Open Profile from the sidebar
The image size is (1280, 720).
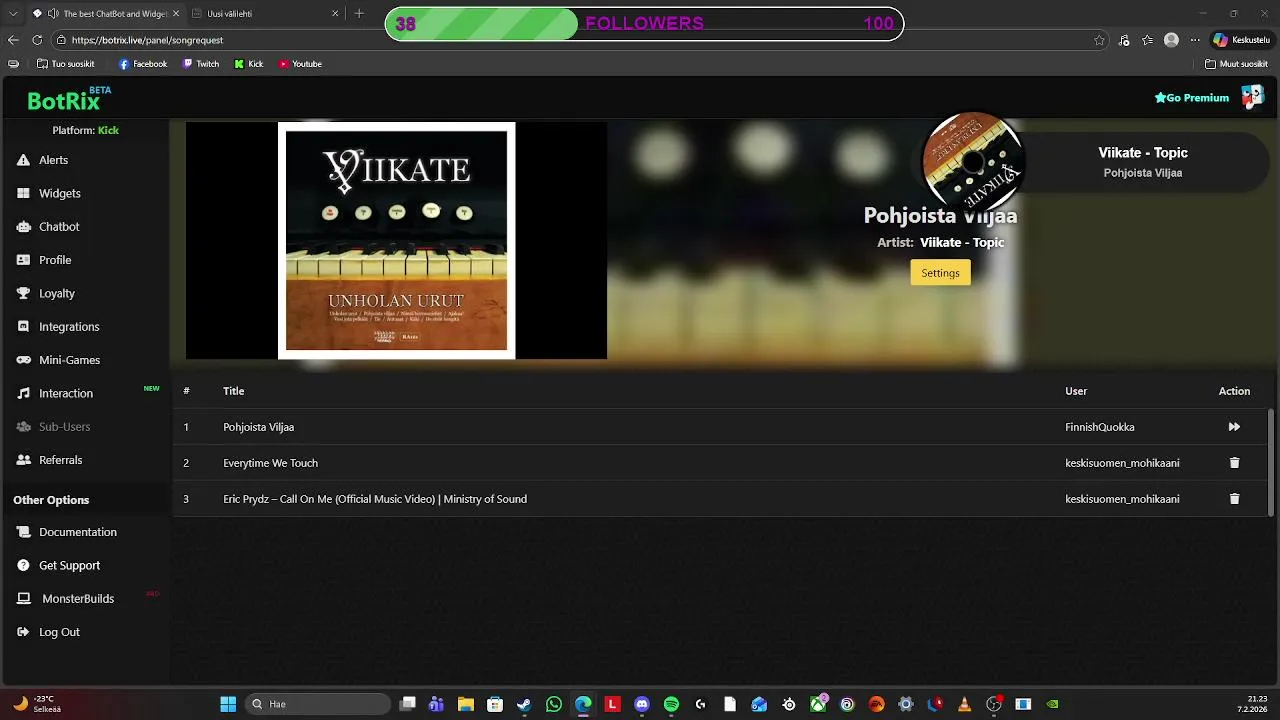44,260
